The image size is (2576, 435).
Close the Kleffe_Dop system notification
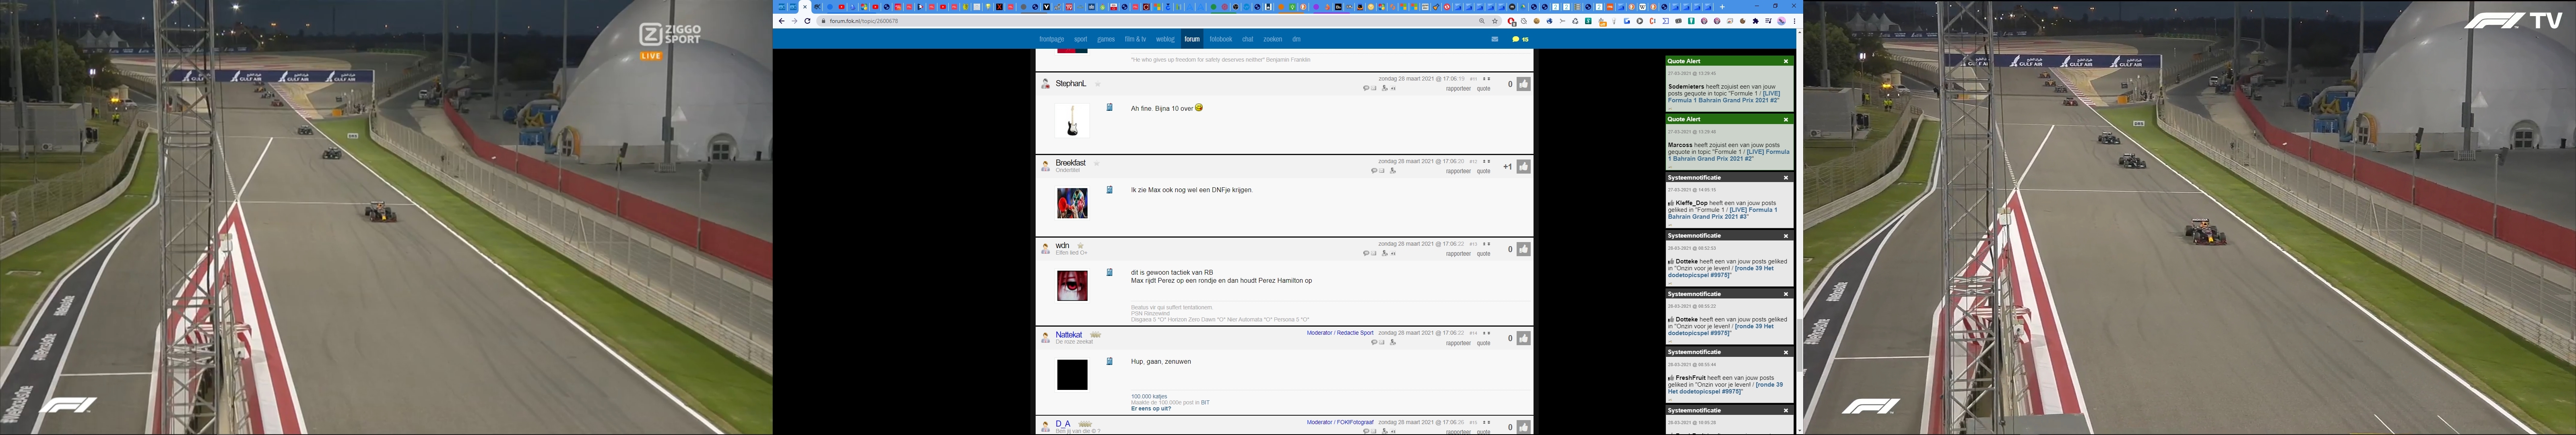1786,178
